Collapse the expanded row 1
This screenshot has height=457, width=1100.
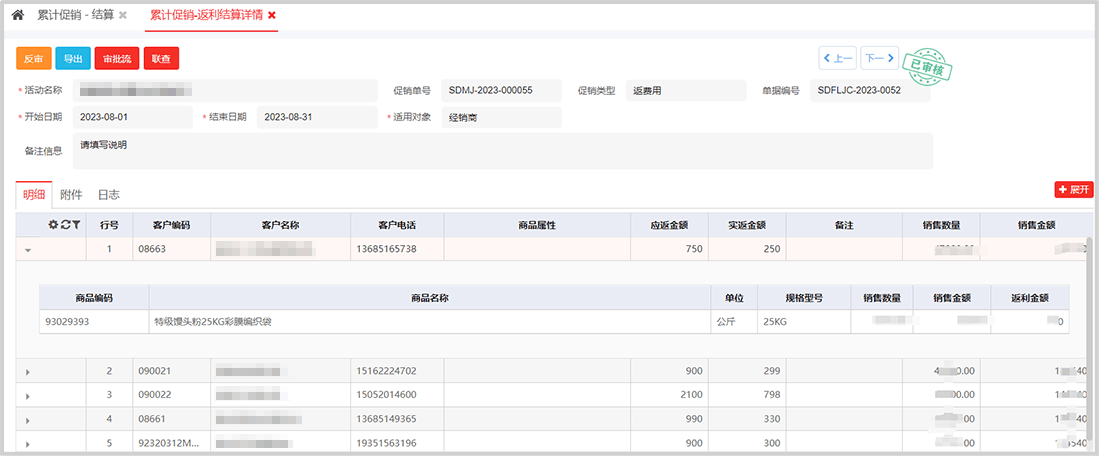tap(27, 250)
